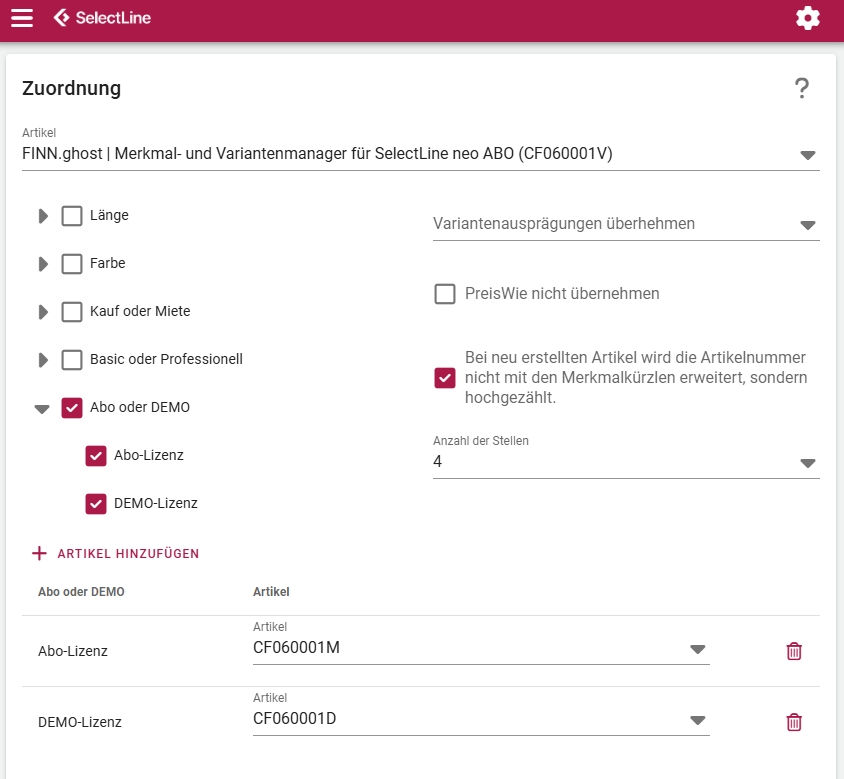This screenshot has height=779, width=844.
Task: Disable the Artikelnummer hochgezählt checkbox
Action: coord(445,378)
